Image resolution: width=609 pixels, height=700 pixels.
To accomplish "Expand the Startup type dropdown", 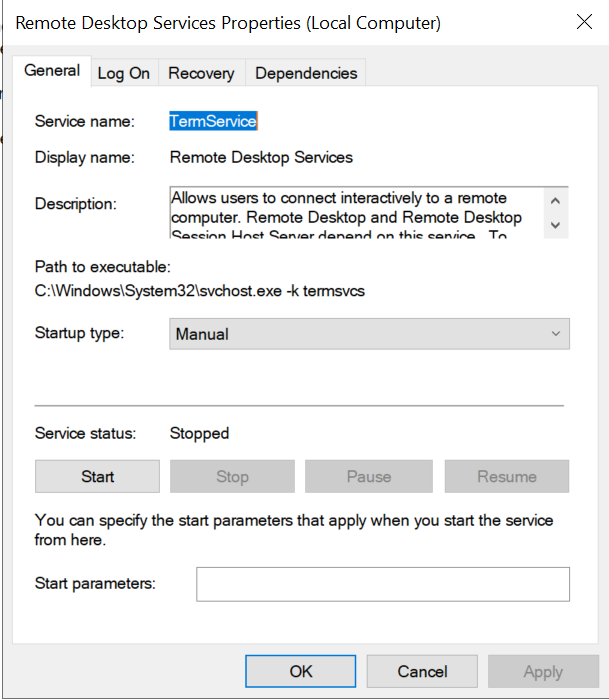I will [x=369, y=334].
